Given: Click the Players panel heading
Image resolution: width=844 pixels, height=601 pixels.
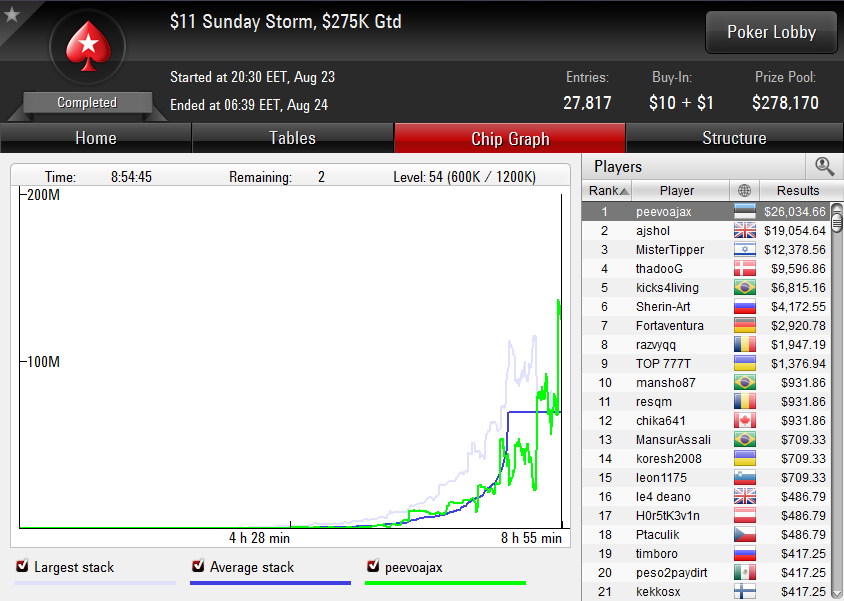Looking at the screenshot, I should 618,167.
